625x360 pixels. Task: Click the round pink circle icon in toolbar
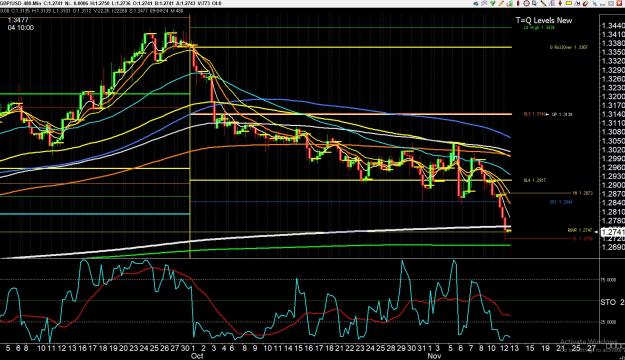526,3
